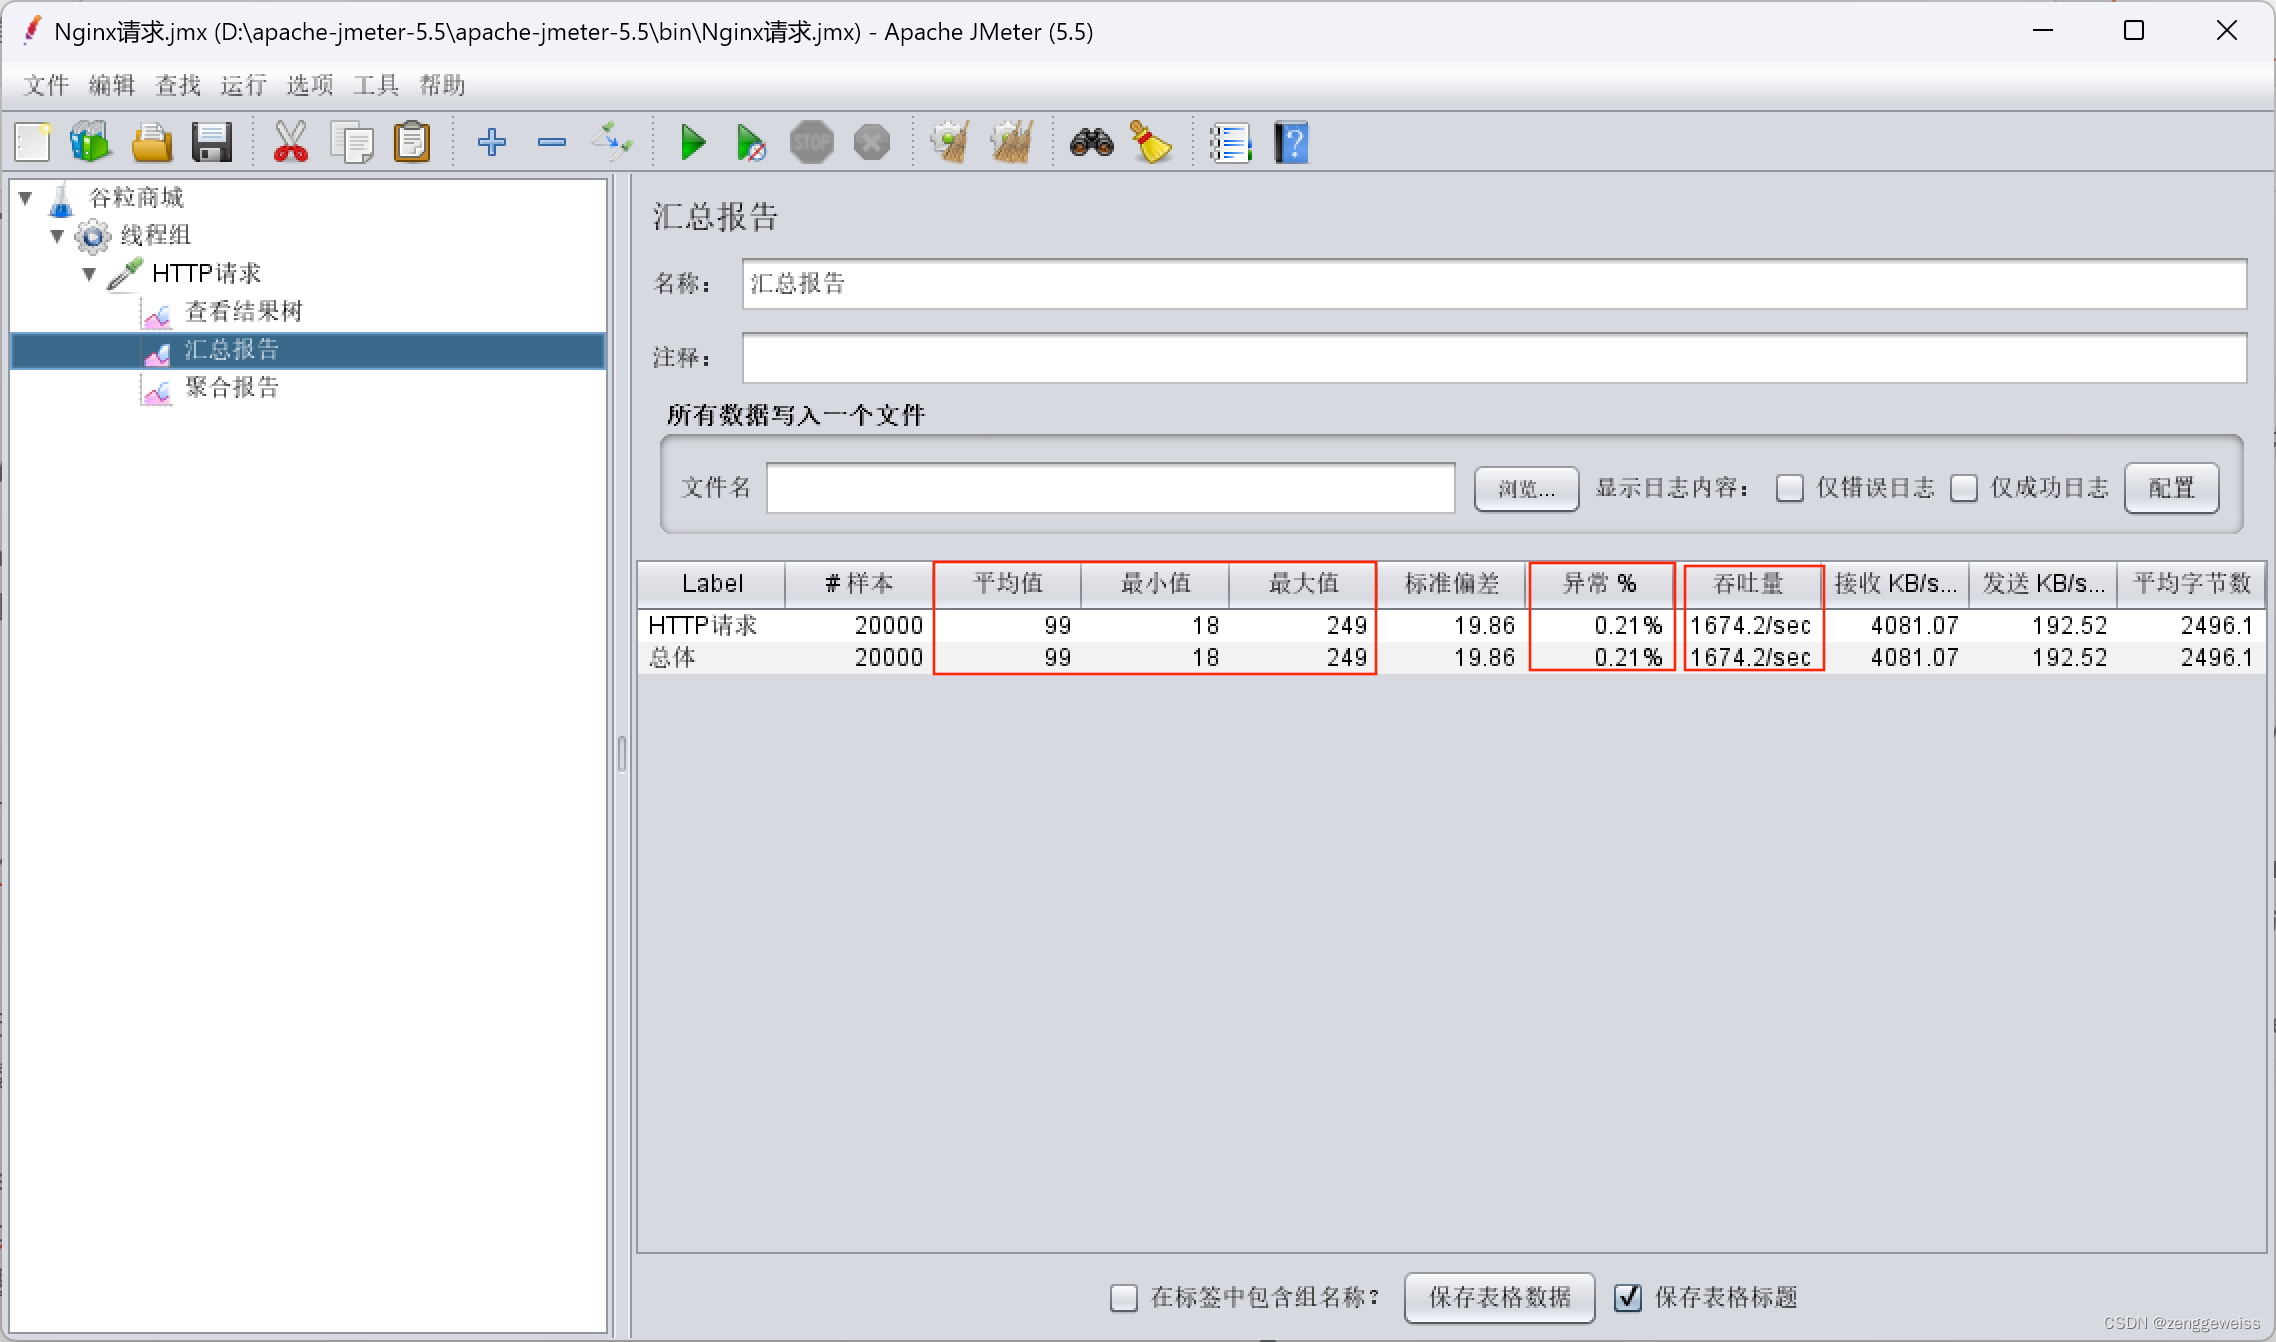Open the Templates icon in toolbar
Viewport: 2276px width, 1342px height.
tap(91, 142)
